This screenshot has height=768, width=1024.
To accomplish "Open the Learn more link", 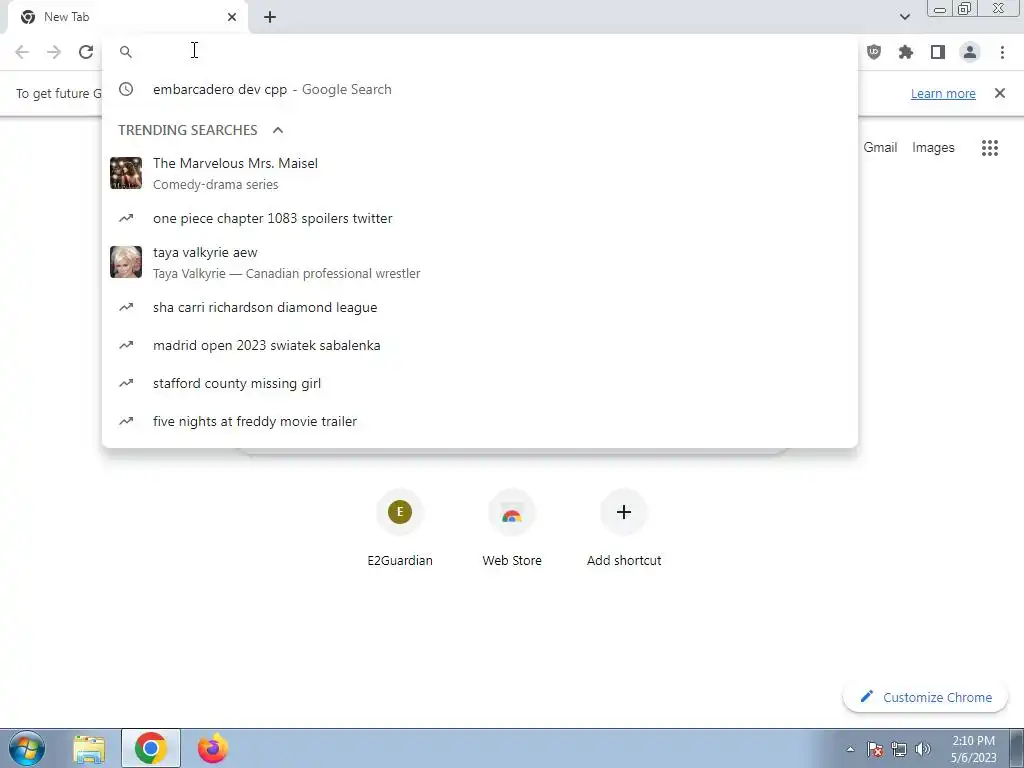I will (x=943, y=93).
